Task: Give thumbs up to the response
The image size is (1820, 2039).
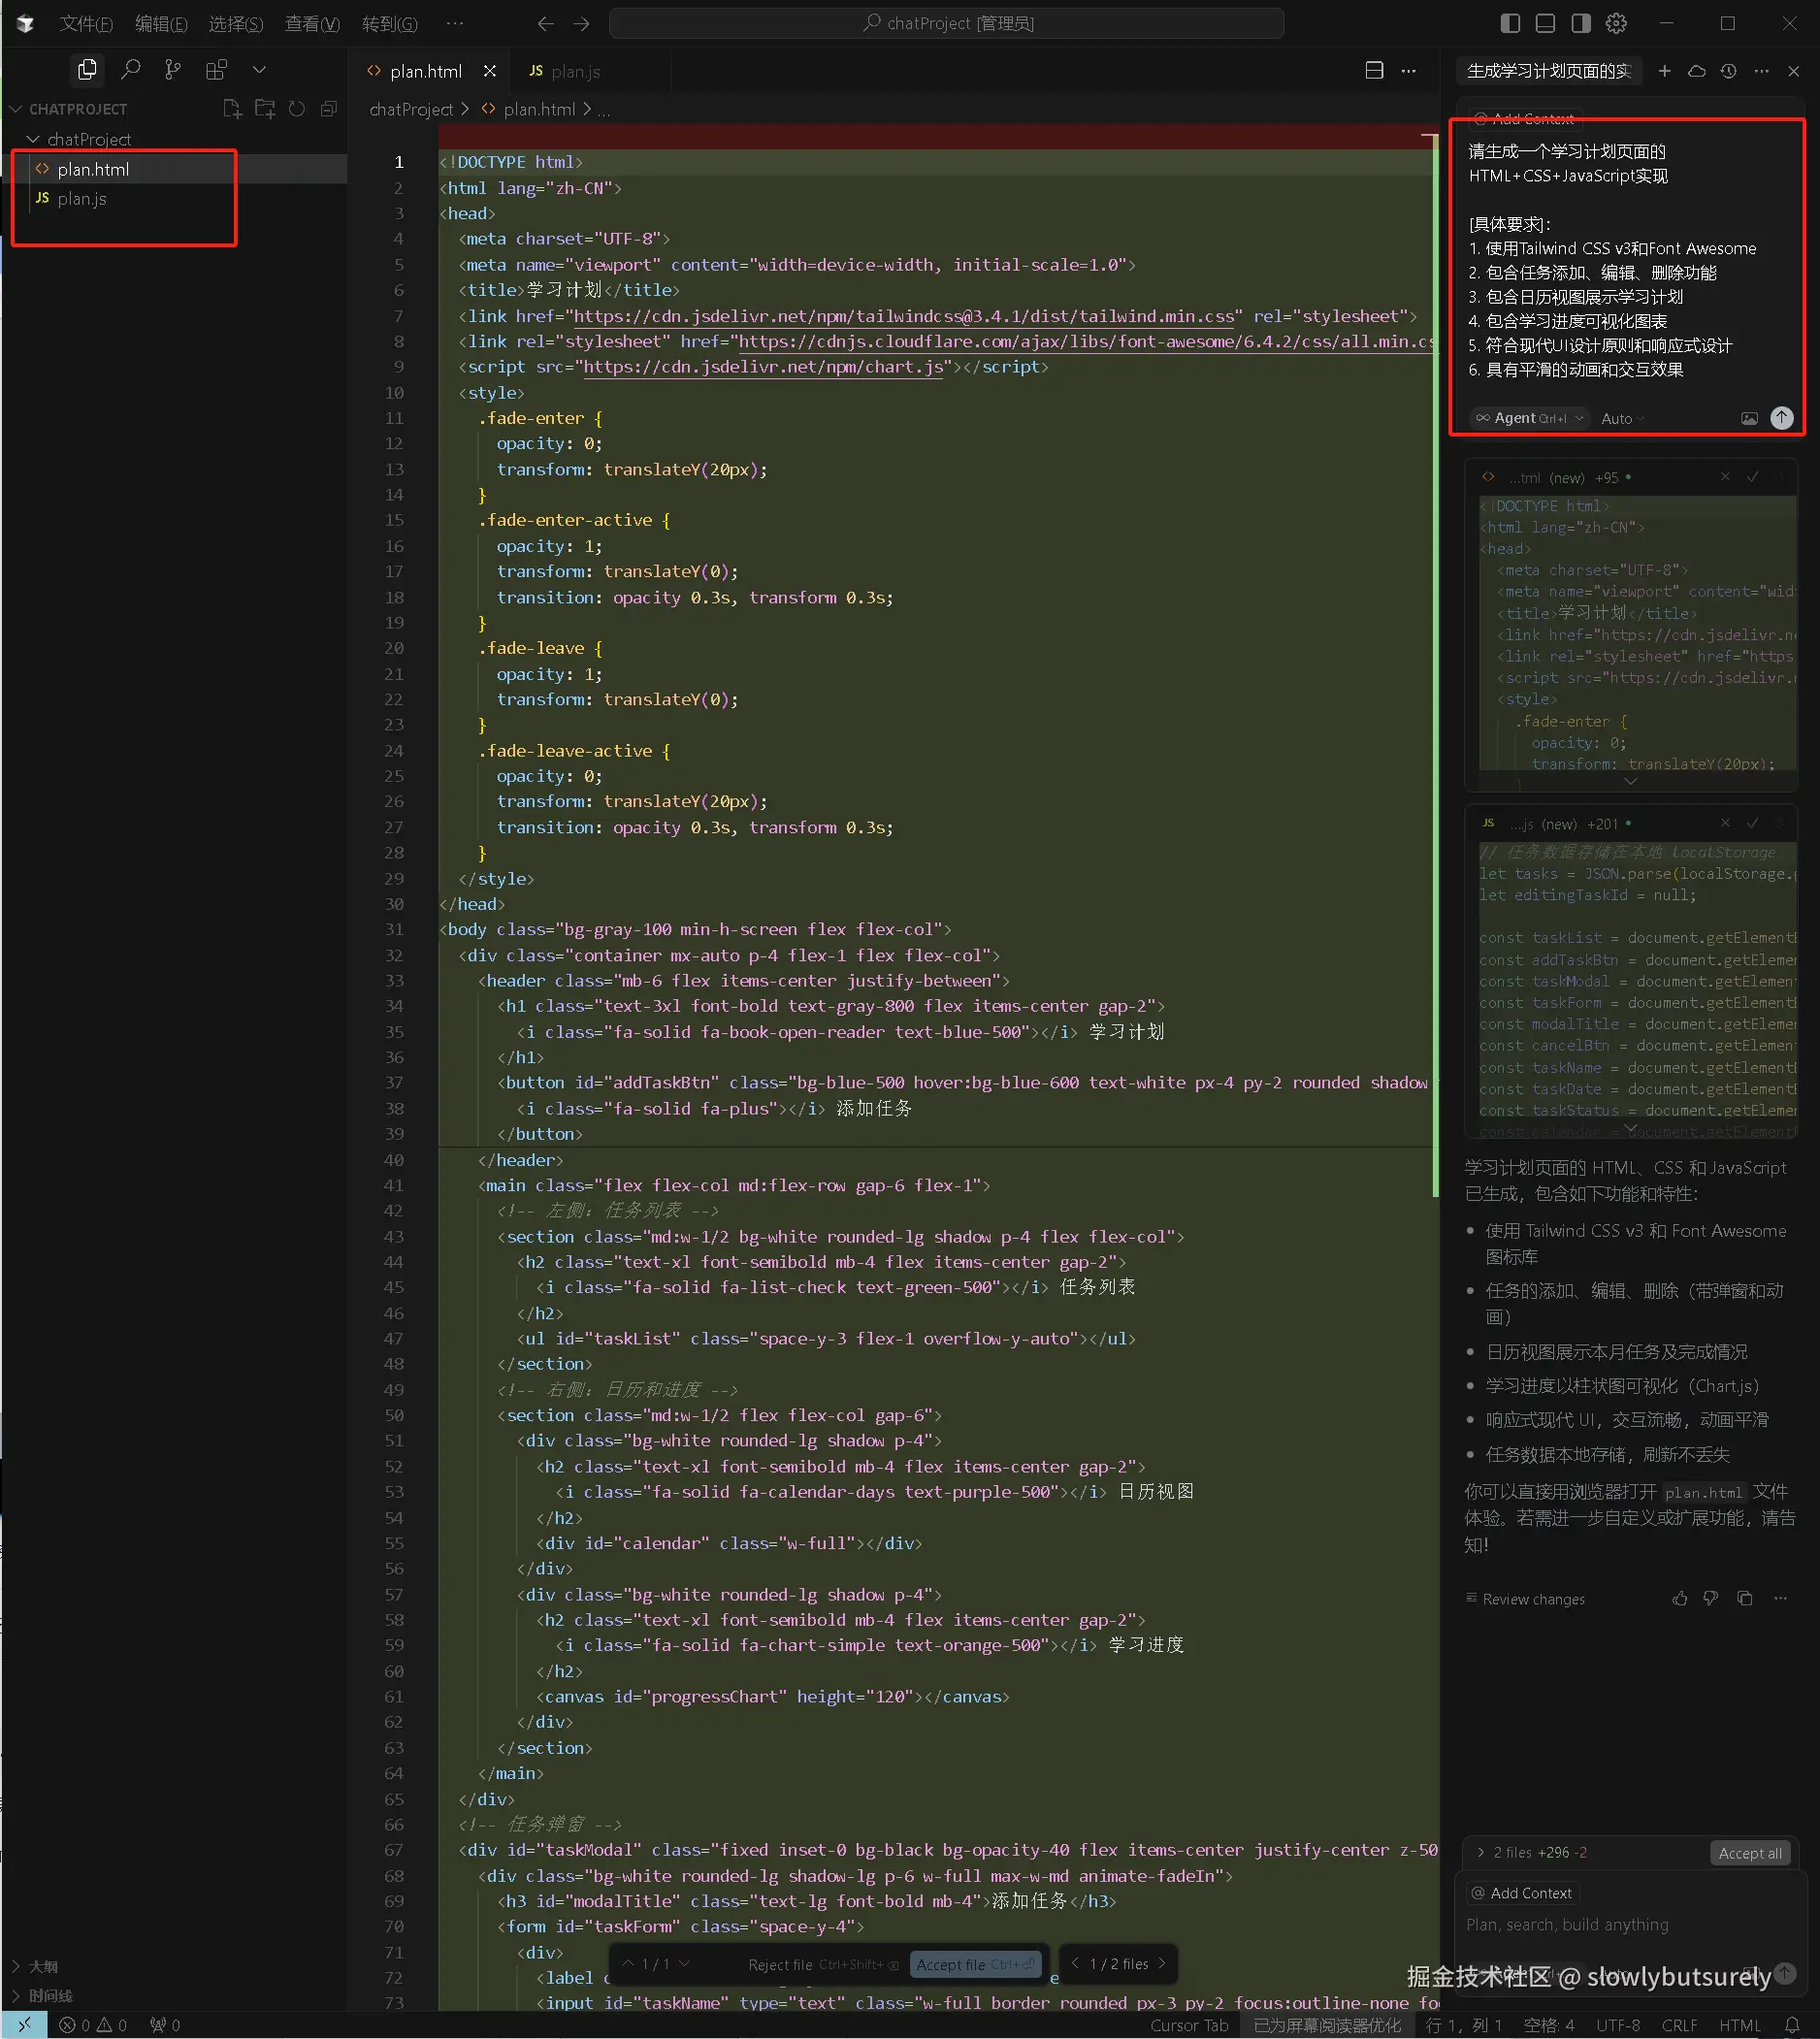Action: 1680,1598
